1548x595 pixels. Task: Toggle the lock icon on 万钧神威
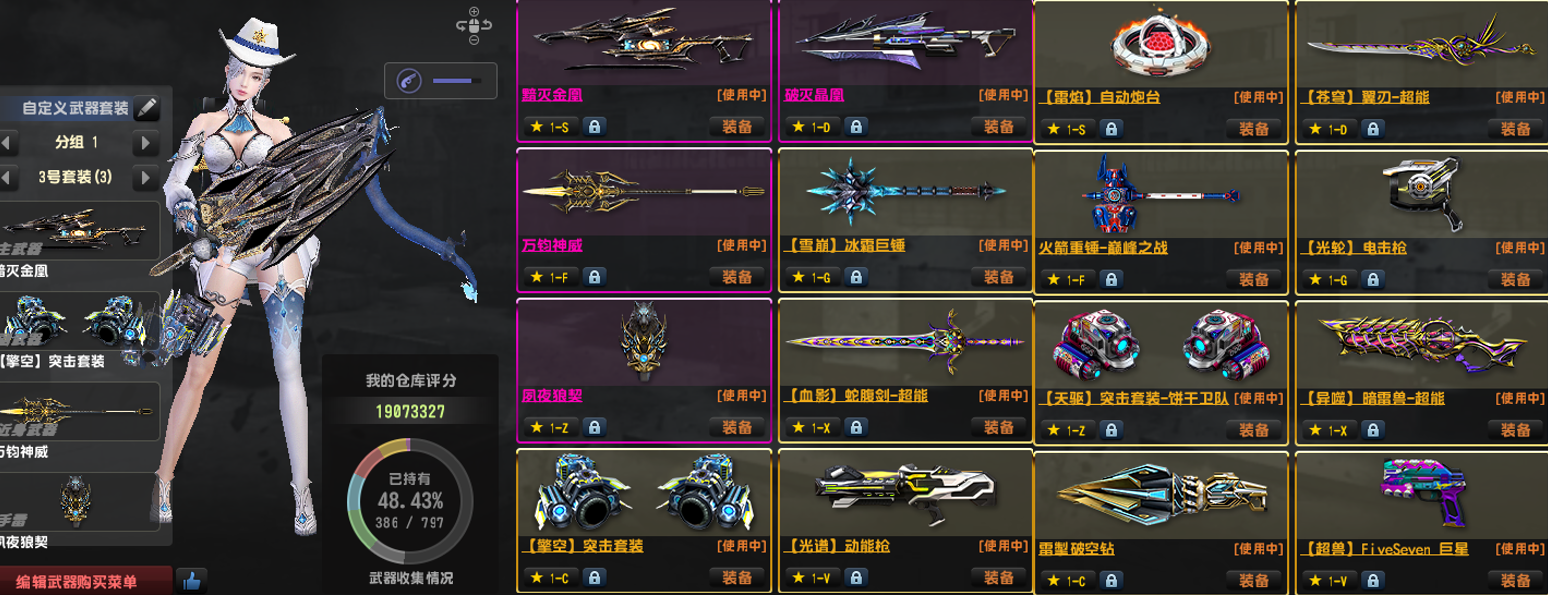tap(594, 277)
